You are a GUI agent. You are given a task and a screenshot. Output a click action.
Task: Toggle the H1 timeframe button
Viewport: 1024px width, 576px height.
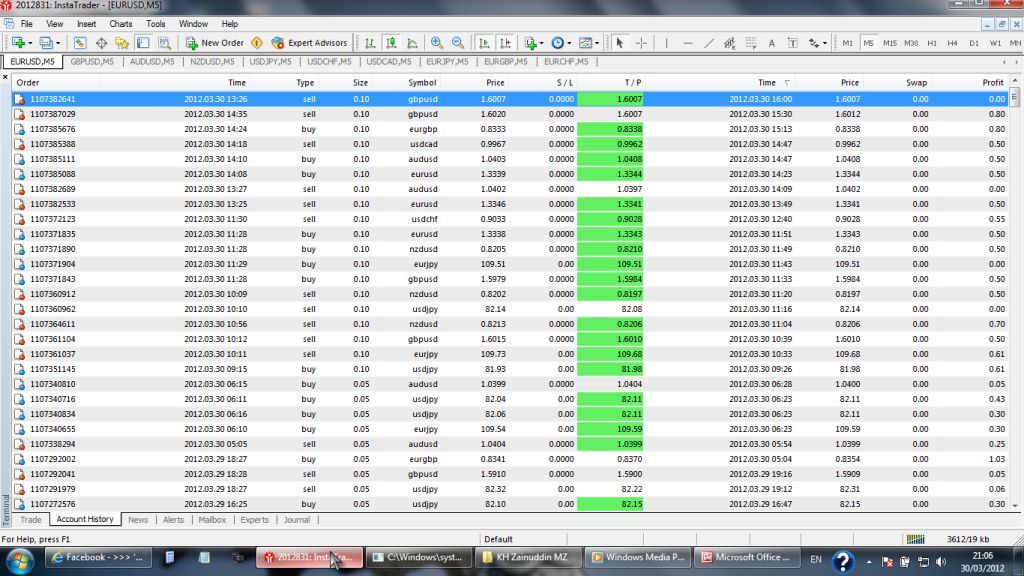(x=932, y=43)
